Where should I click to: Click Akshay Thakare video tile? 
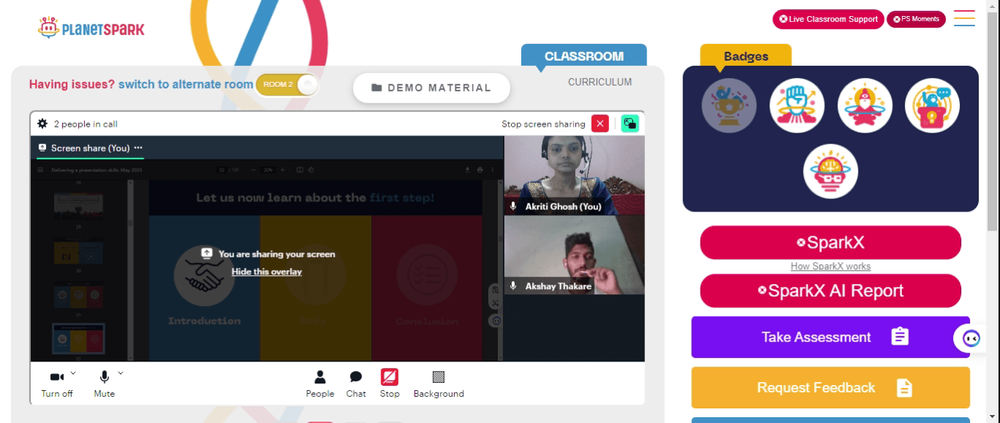pyautogui.click(x=574, y=255)
